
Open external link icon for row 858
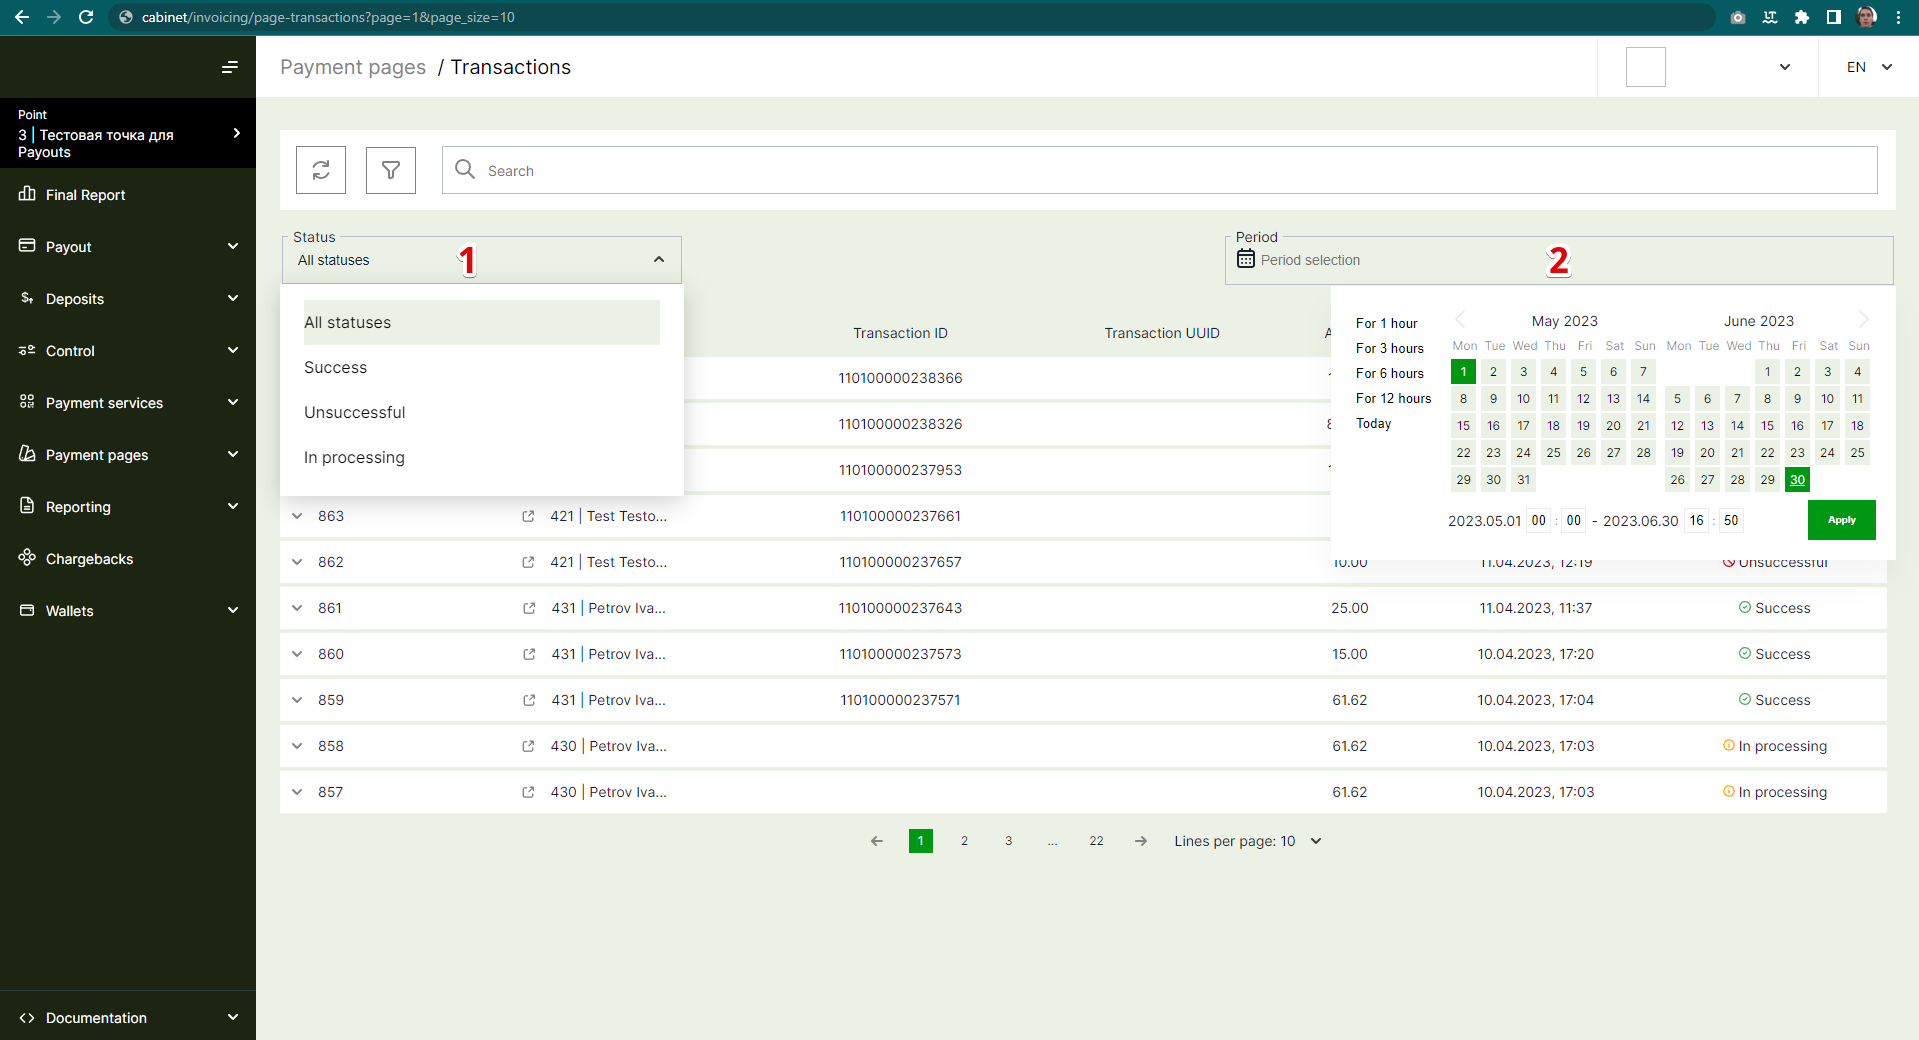point(528,746)
